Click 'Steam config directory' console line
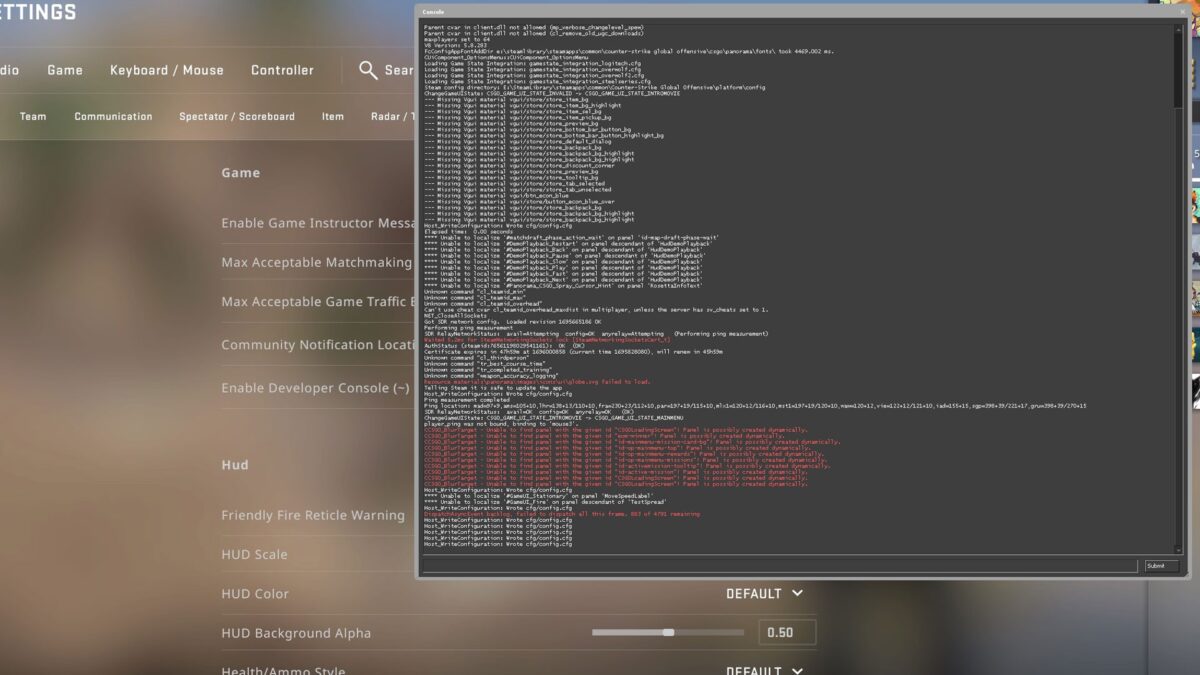Screen dimensions: 1200x675 click(x=595, y=87)
